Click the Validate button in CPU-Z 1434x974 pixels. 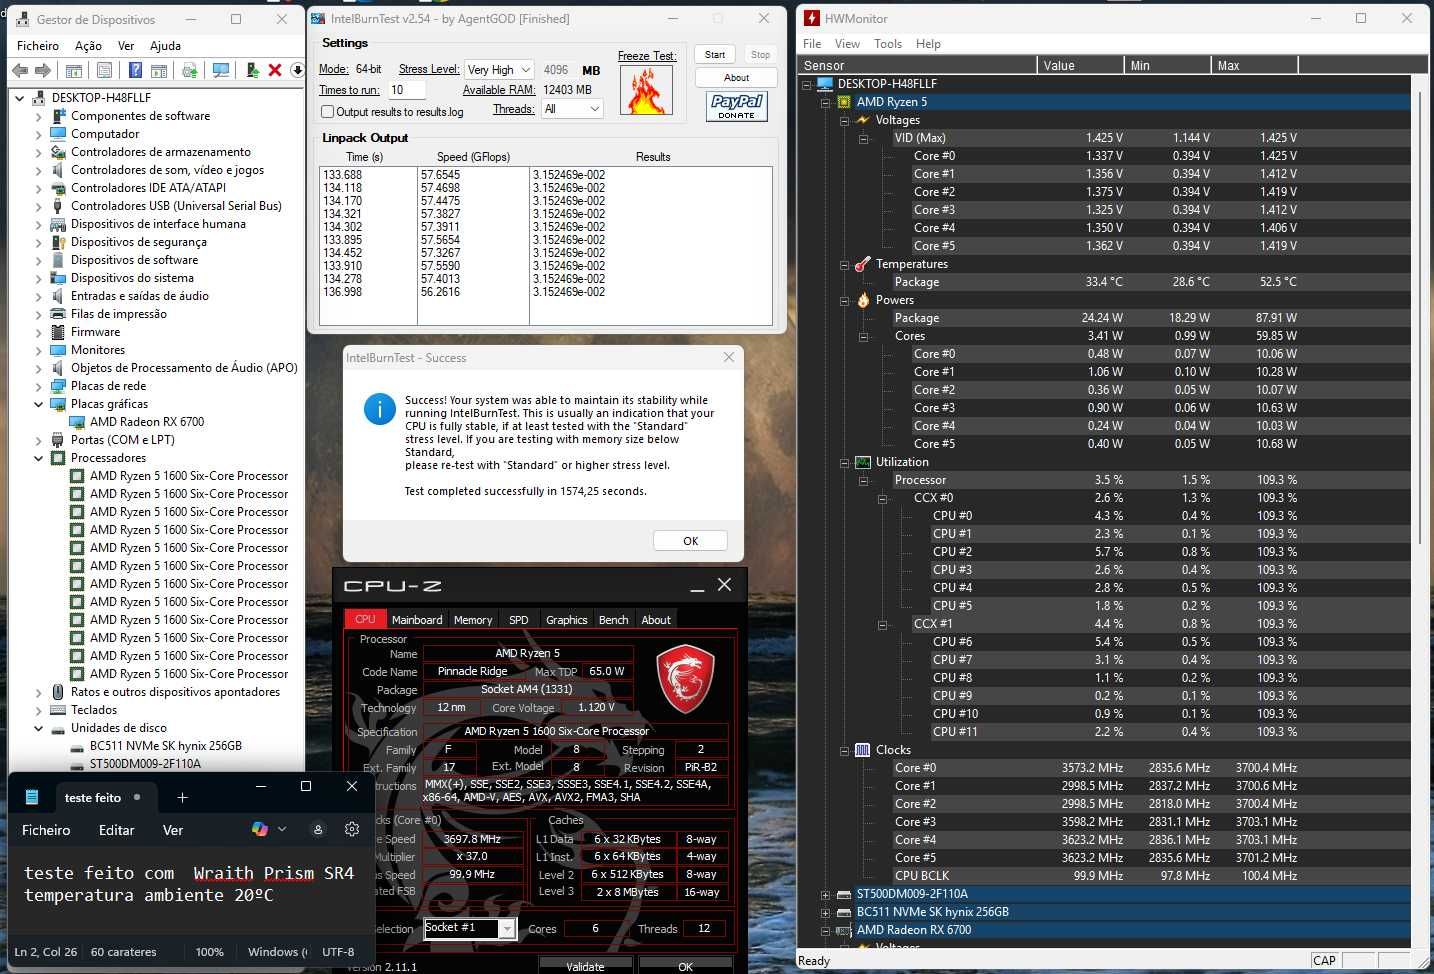585,966
